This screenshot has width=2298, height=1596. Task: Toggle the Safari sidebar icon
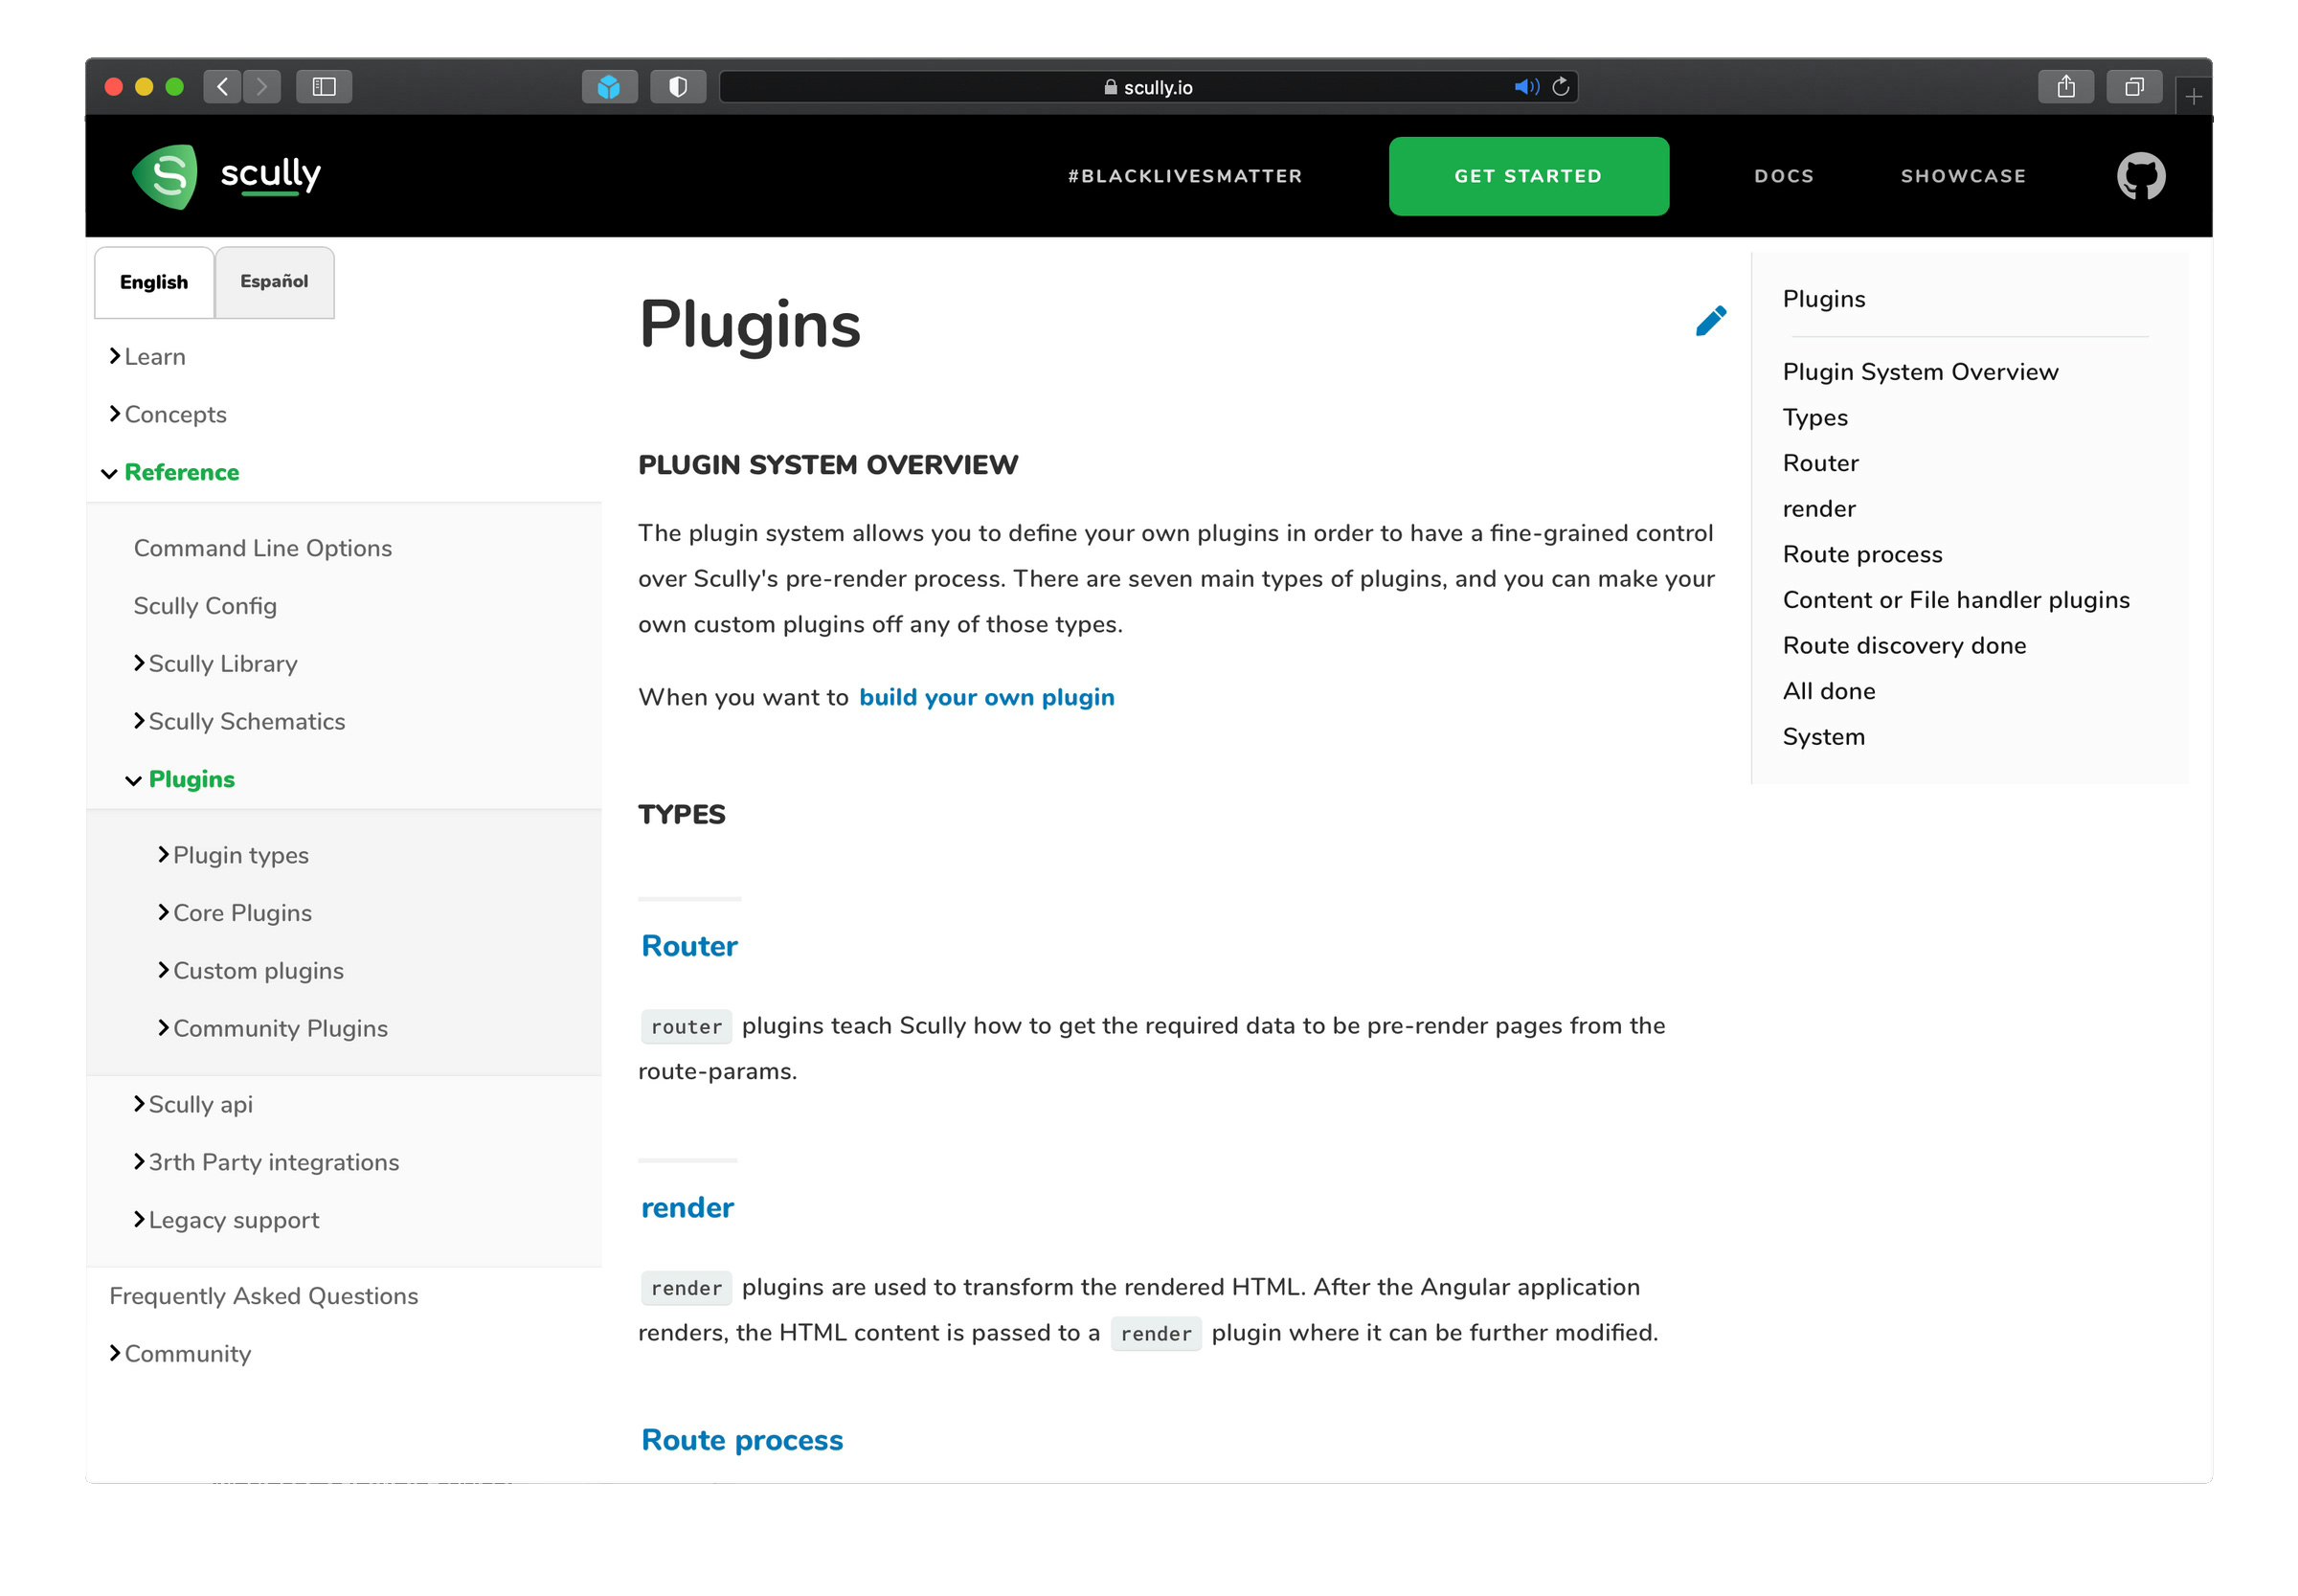323,87
